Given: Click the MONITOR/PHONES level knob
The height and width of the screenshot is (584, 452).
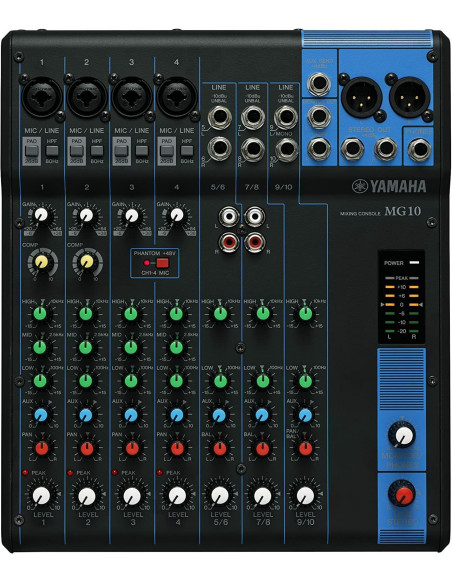Looking at the screenshot, I should click(402, 435).
